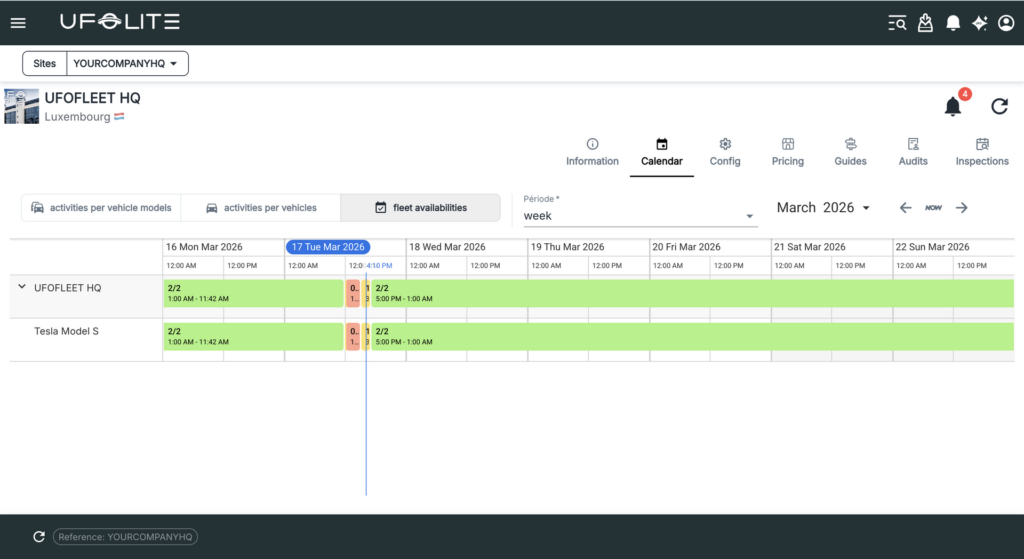Collapse the UFOFLEET HQ row
The image size is (1024, 559).
pyautogui.click(x=21, y=287)
